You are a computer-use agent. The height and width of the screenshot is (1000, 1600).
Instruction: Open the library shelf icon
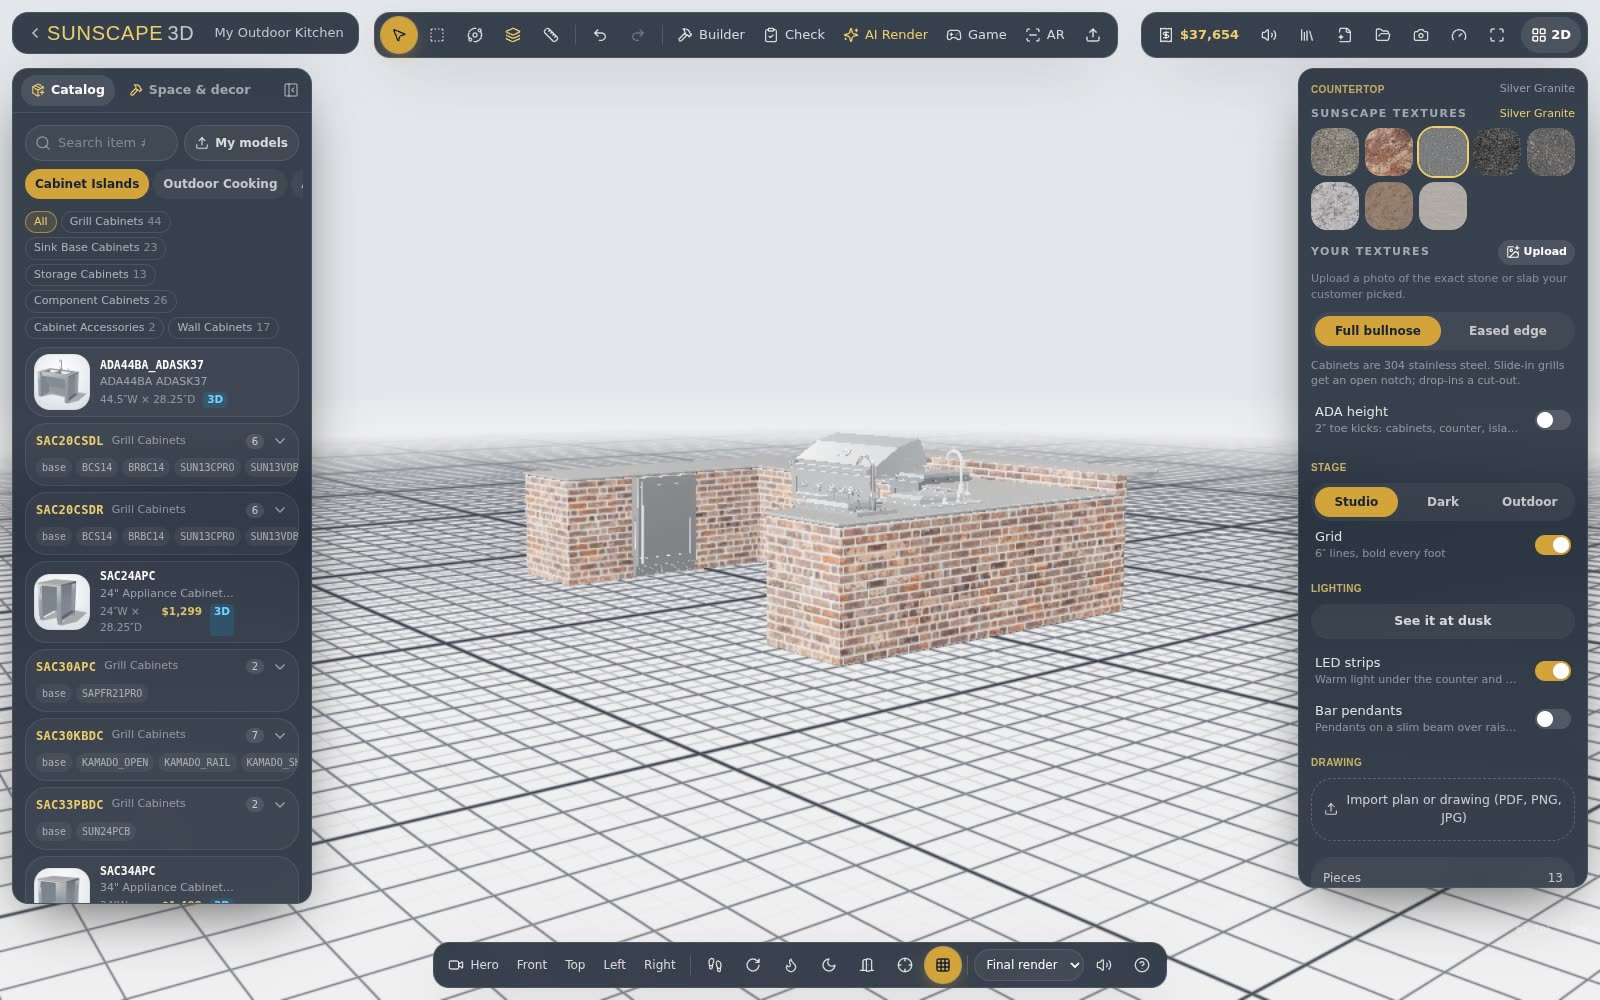click(x=1307, y=35)
